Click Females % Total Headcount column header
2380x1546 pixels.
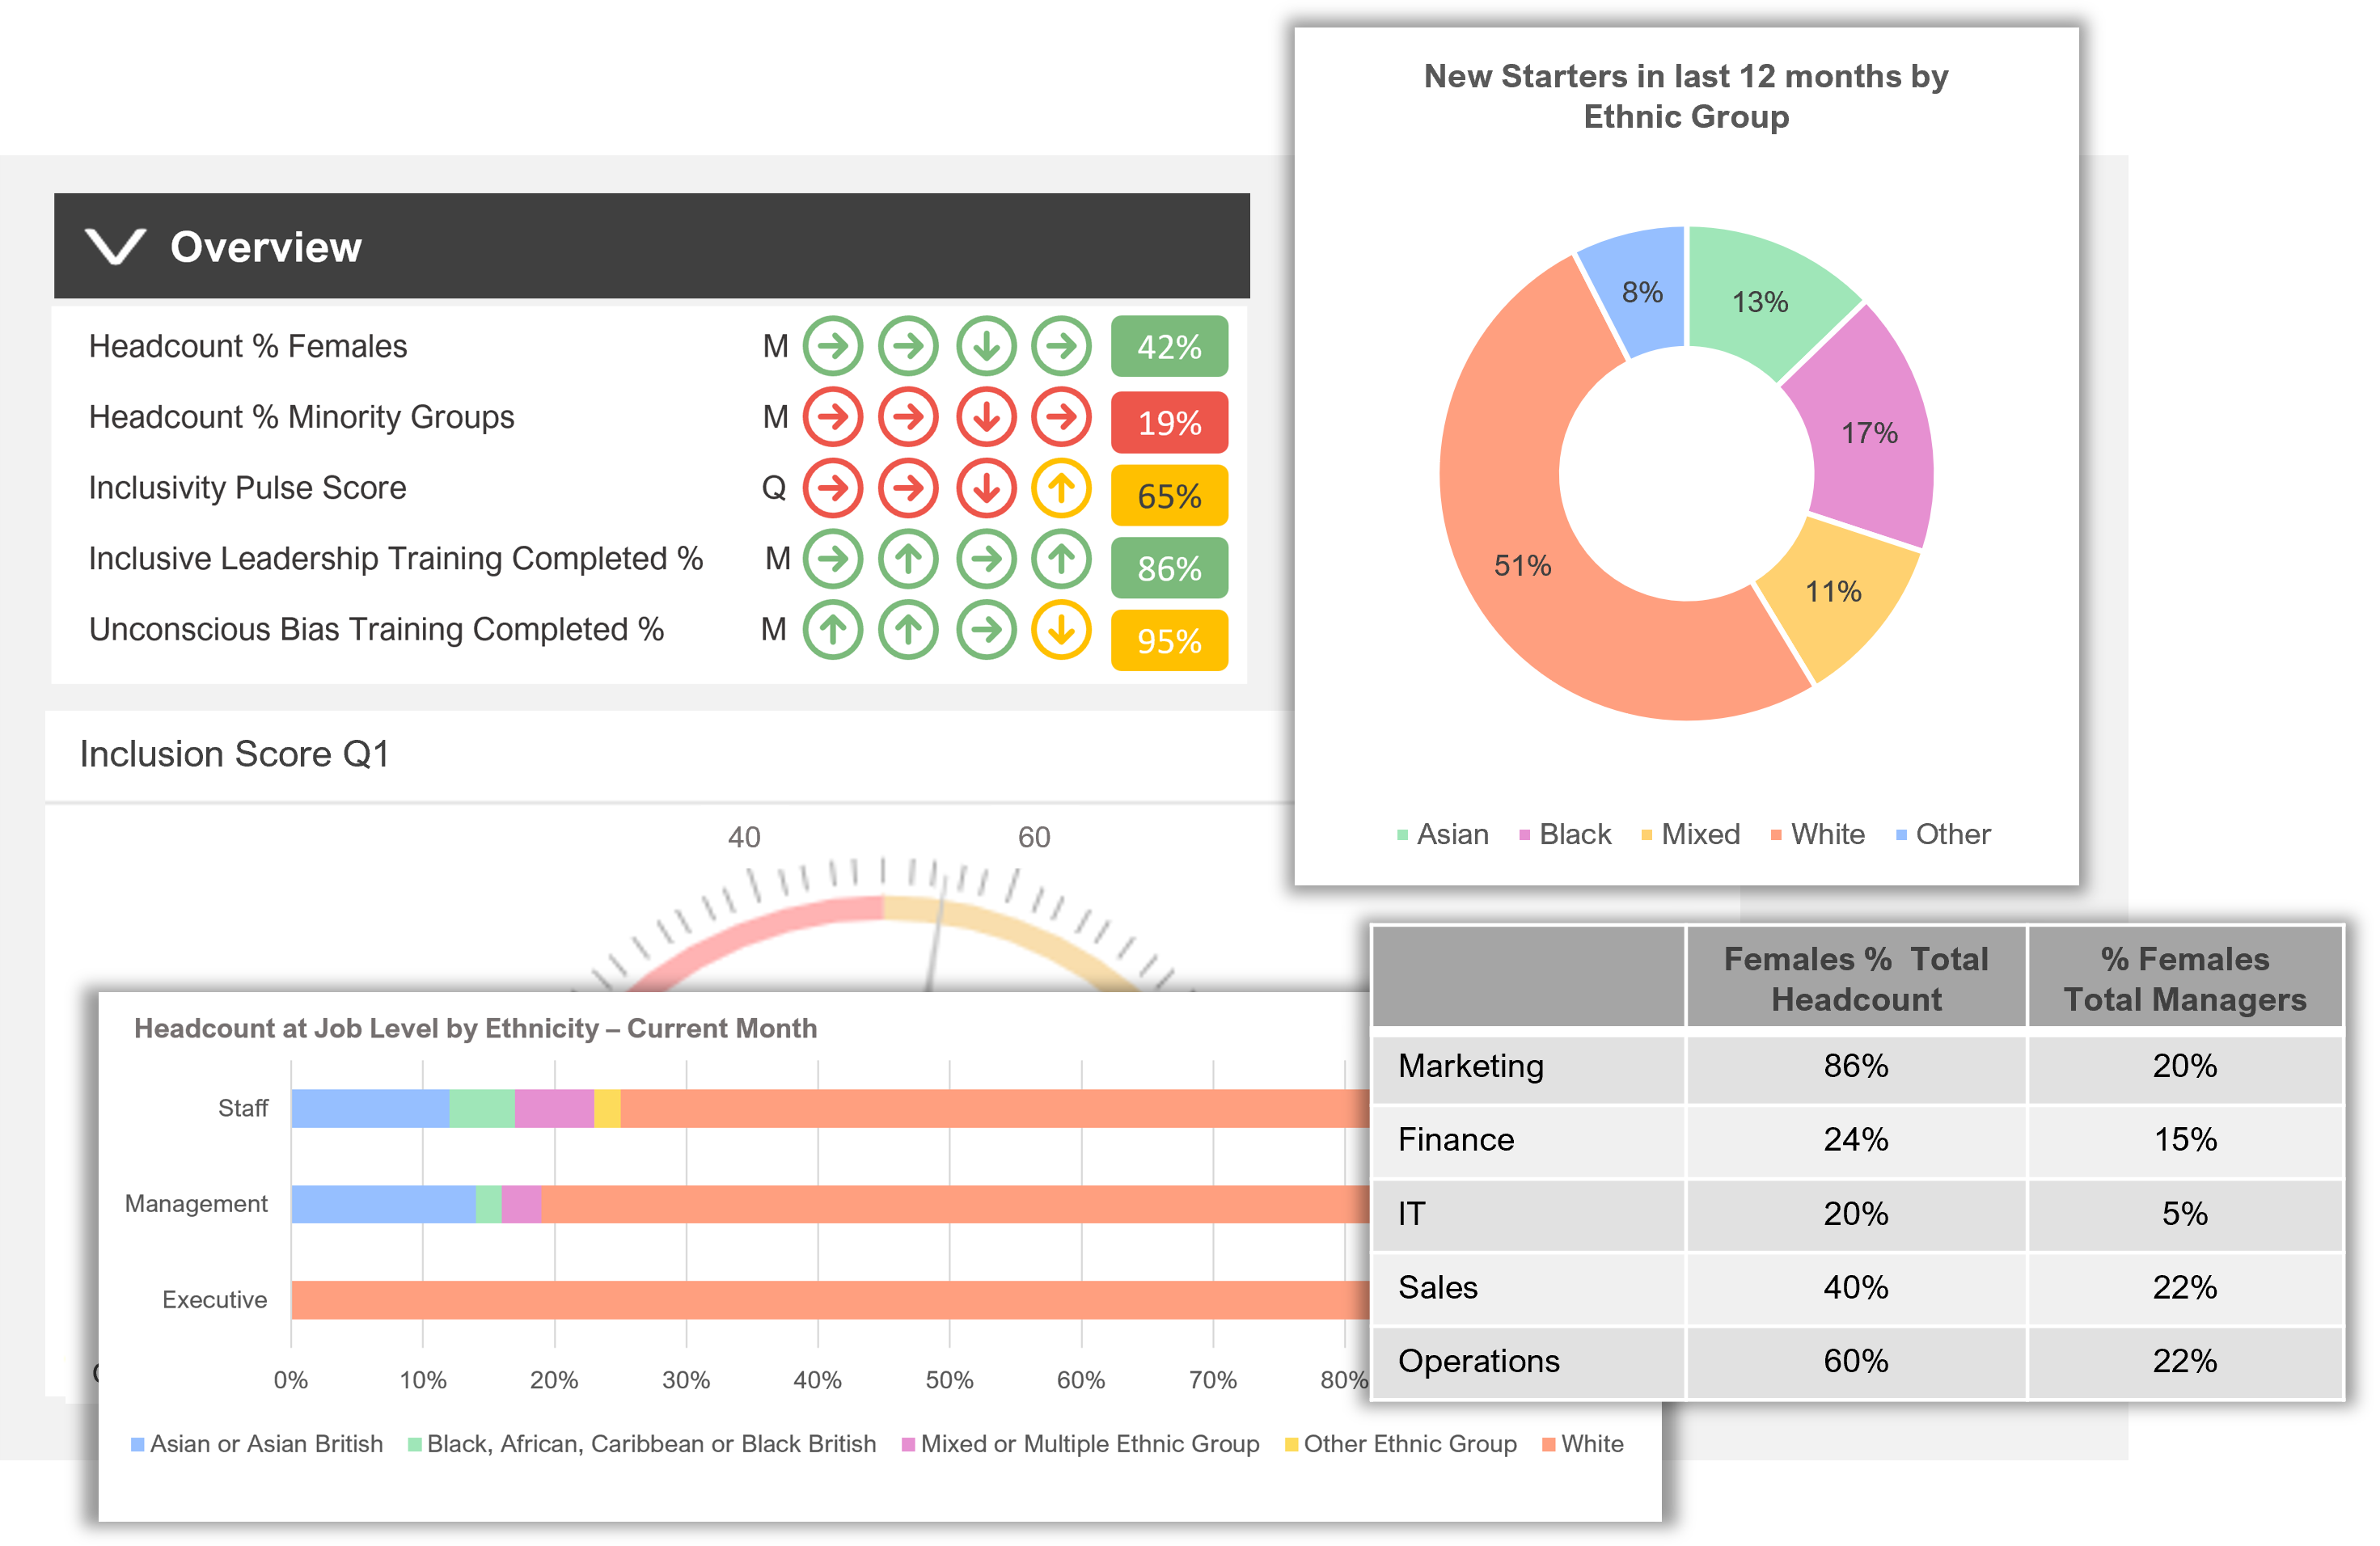tap(1856, 978)
